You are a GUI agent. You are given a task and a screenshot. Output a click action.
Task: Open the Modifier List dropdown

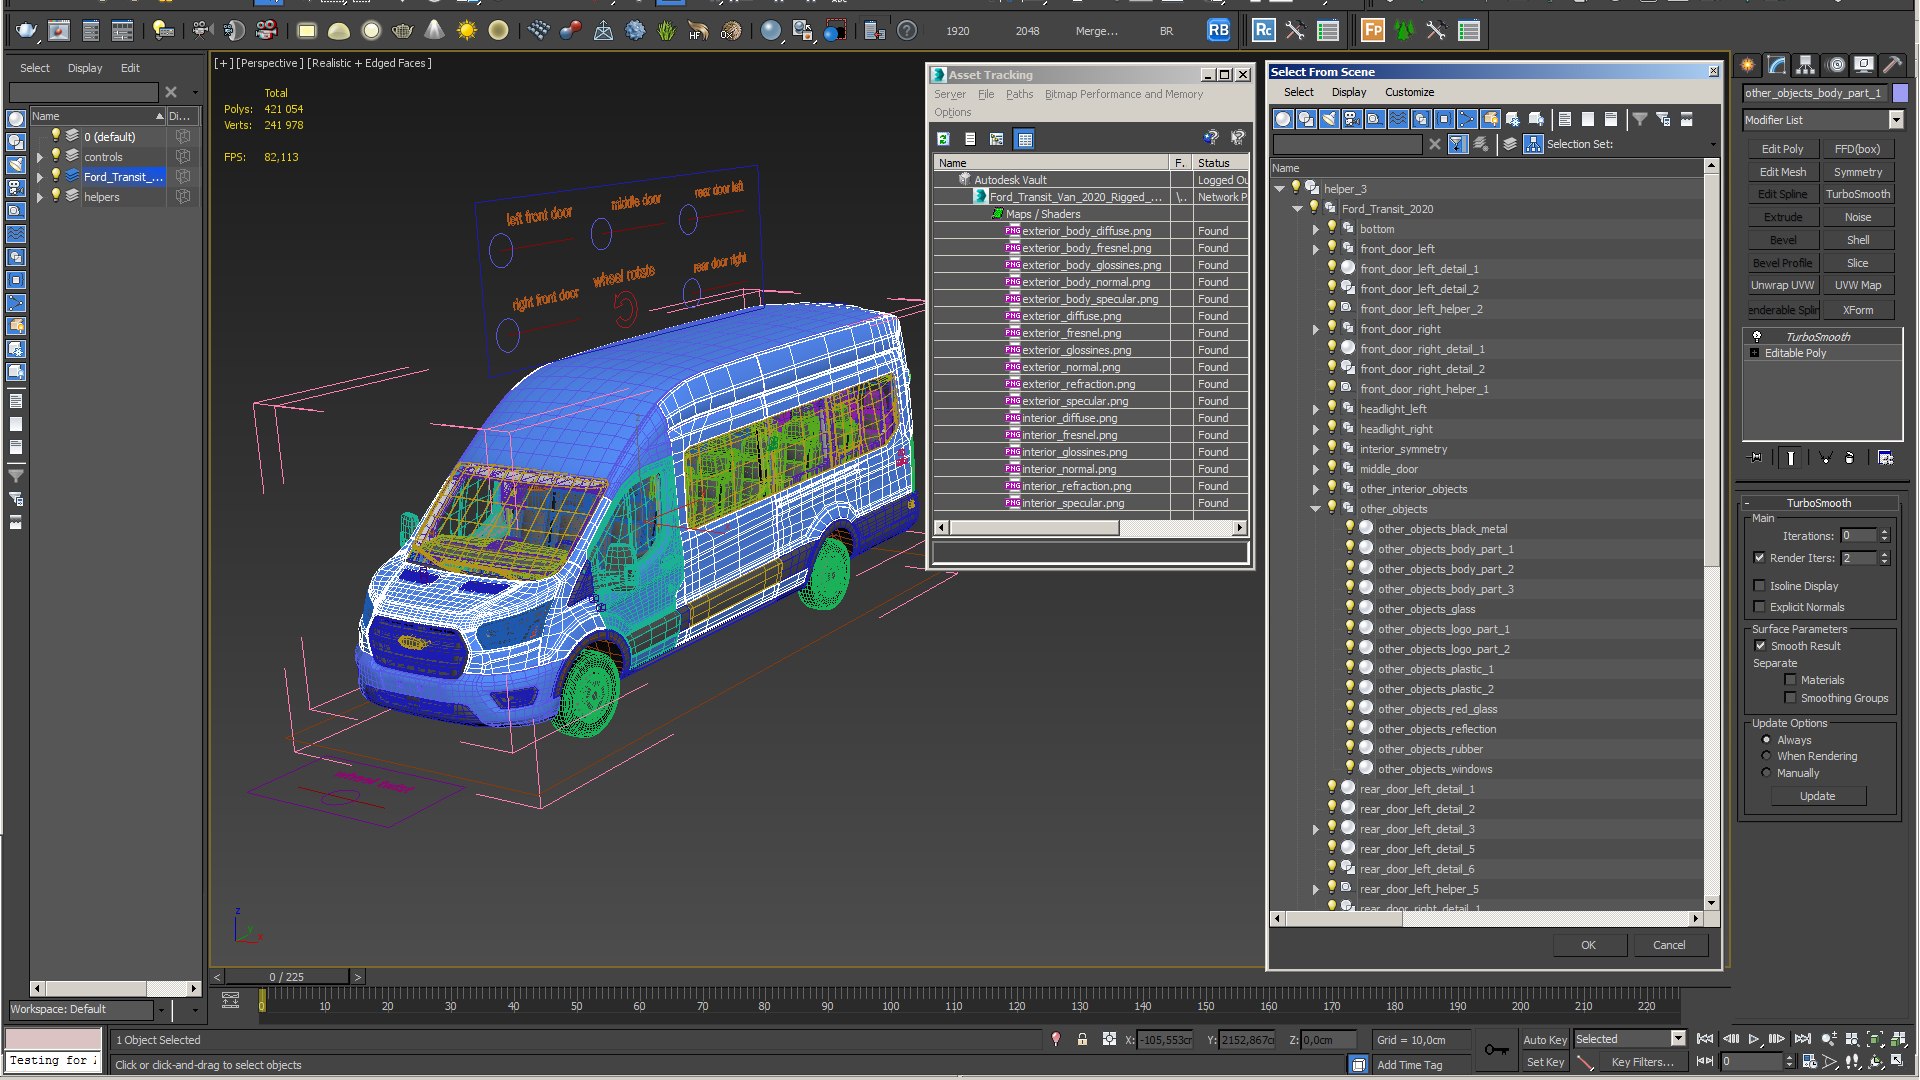(x=1895, y=120)
